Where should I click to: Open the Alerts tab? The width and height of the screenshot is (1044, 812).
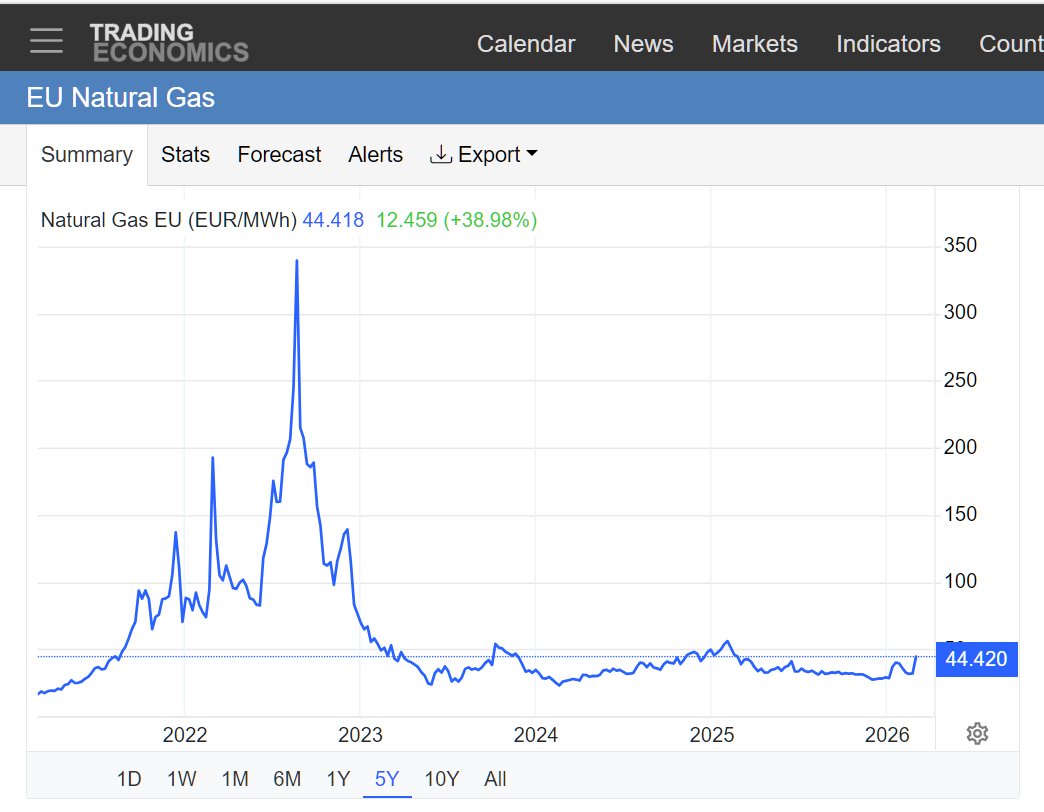coord(376,154)
